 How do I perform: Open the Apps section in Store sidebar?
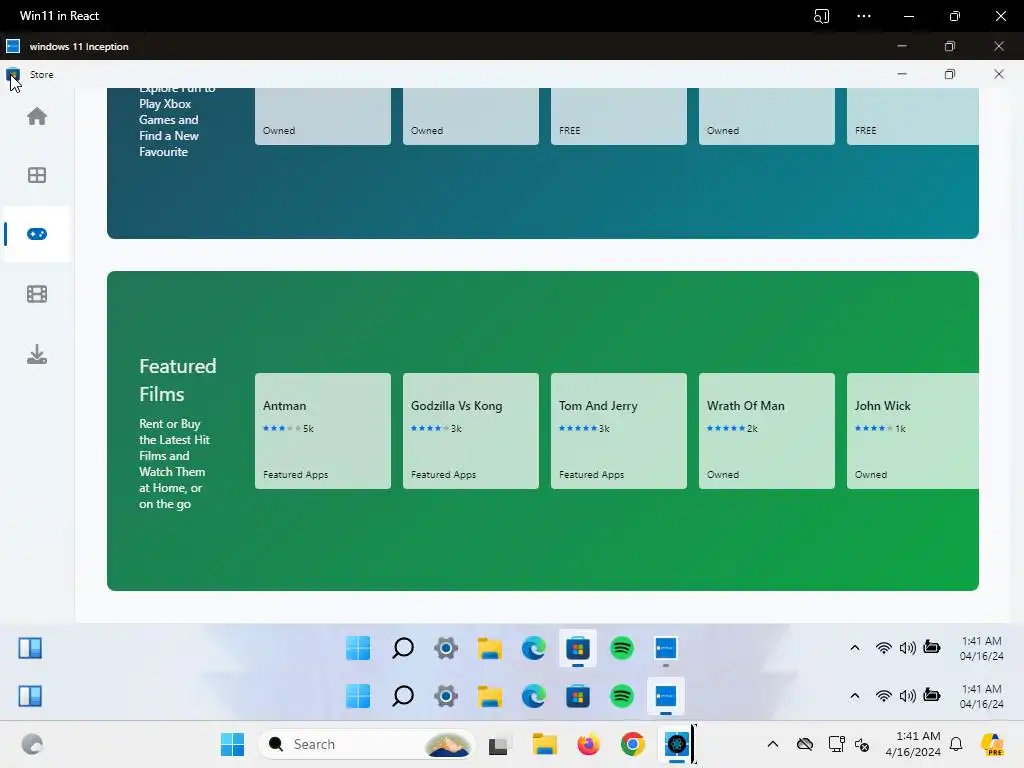point(37,175)
